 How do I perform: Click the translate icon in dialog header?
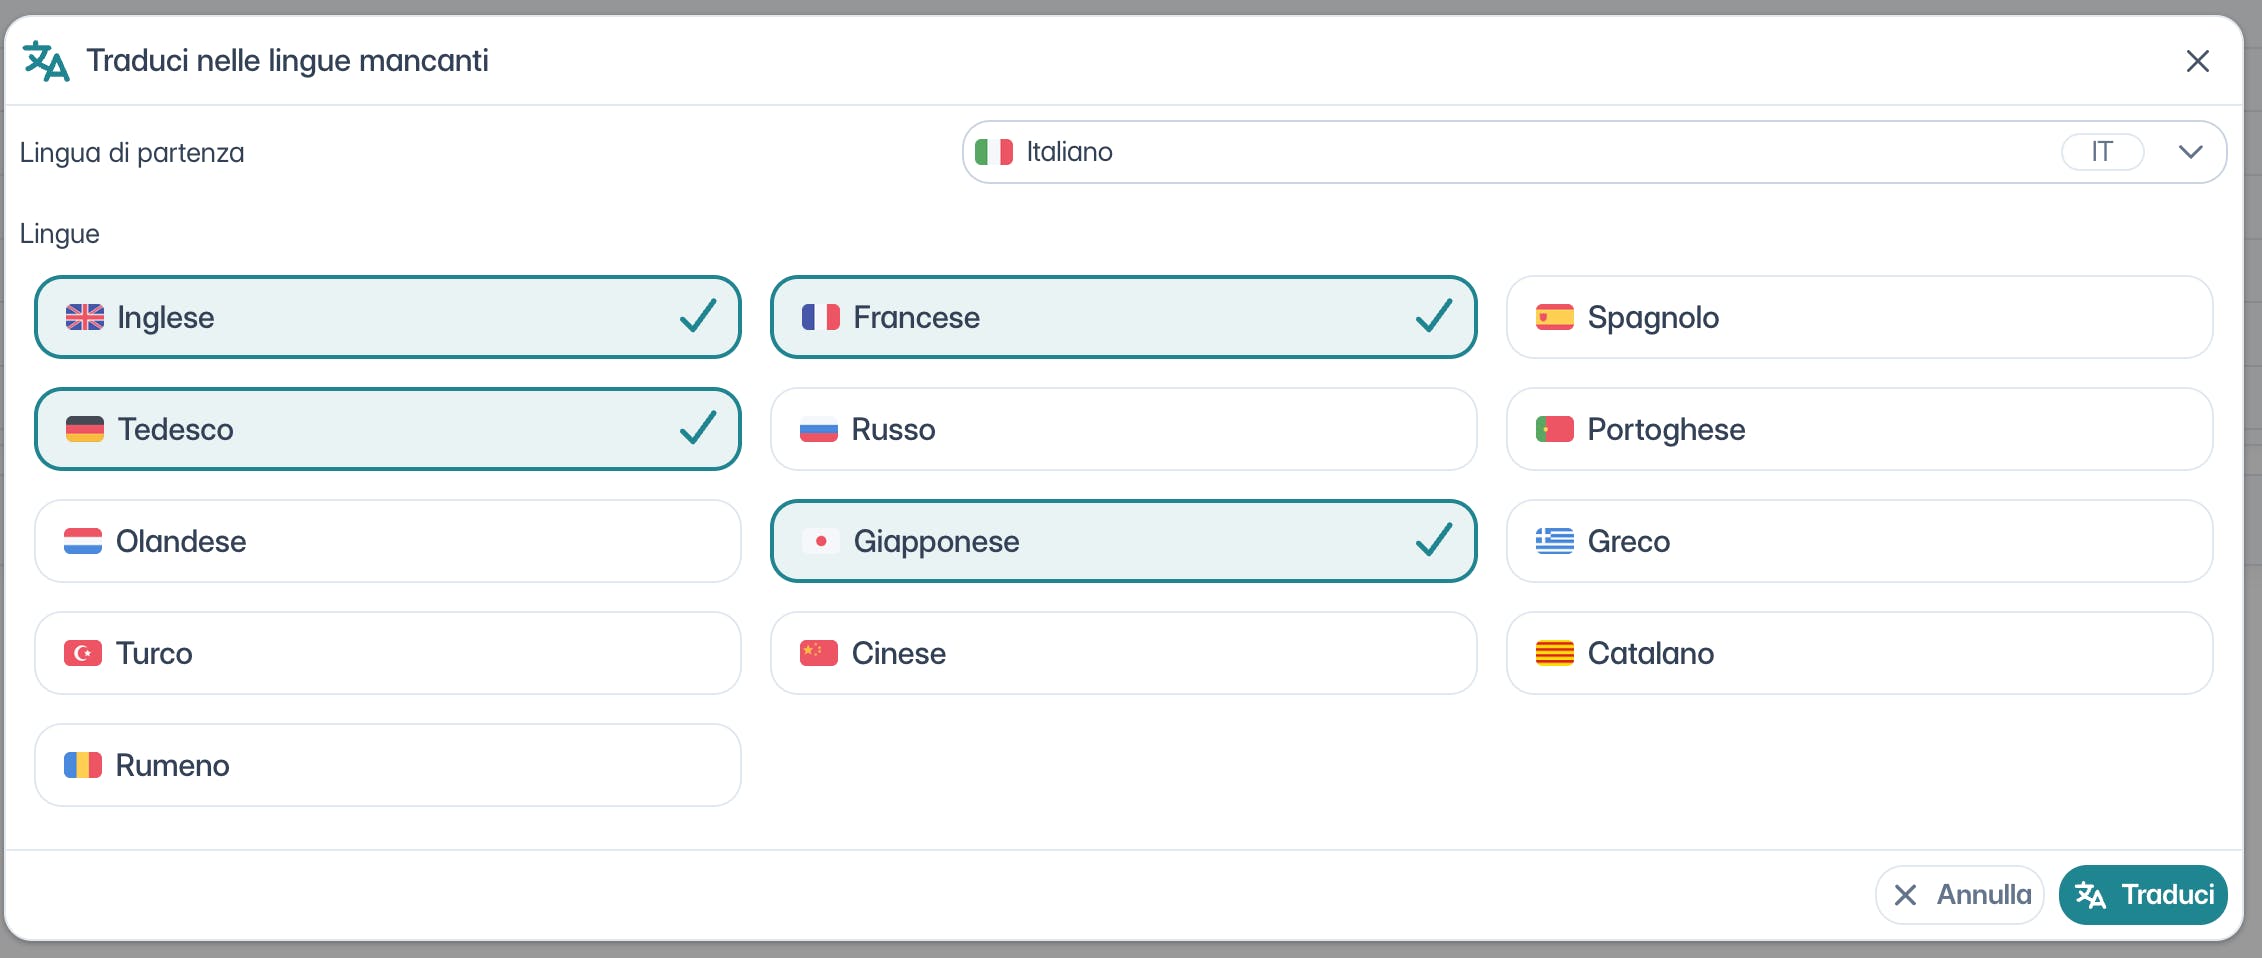point(46,61)
